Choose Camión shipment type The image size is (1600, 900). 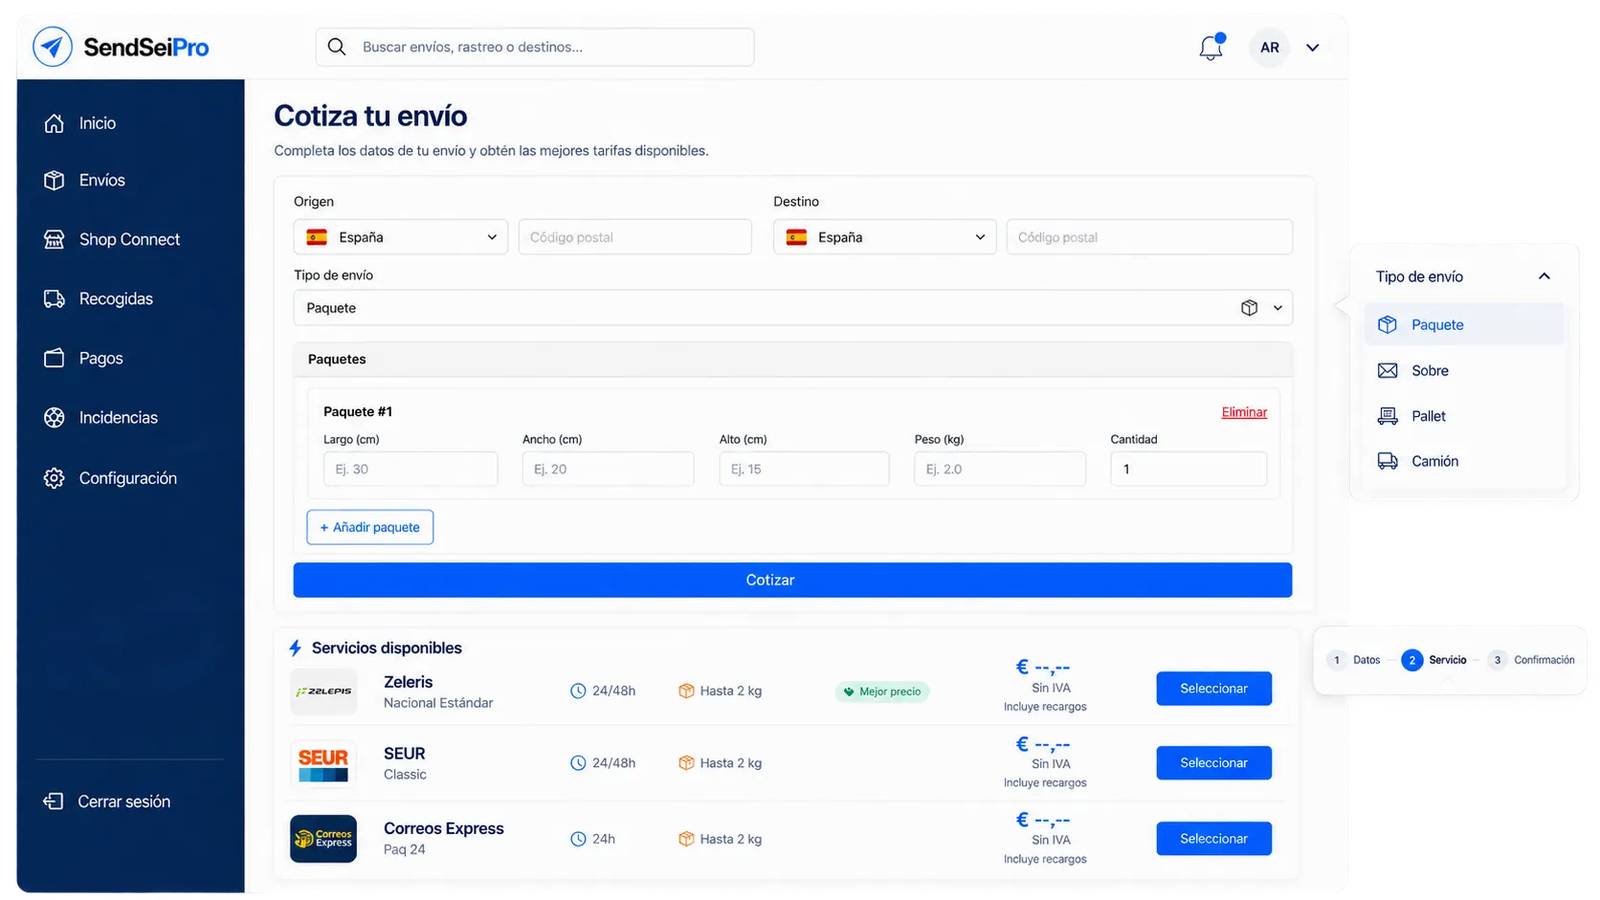point(1464,461)
